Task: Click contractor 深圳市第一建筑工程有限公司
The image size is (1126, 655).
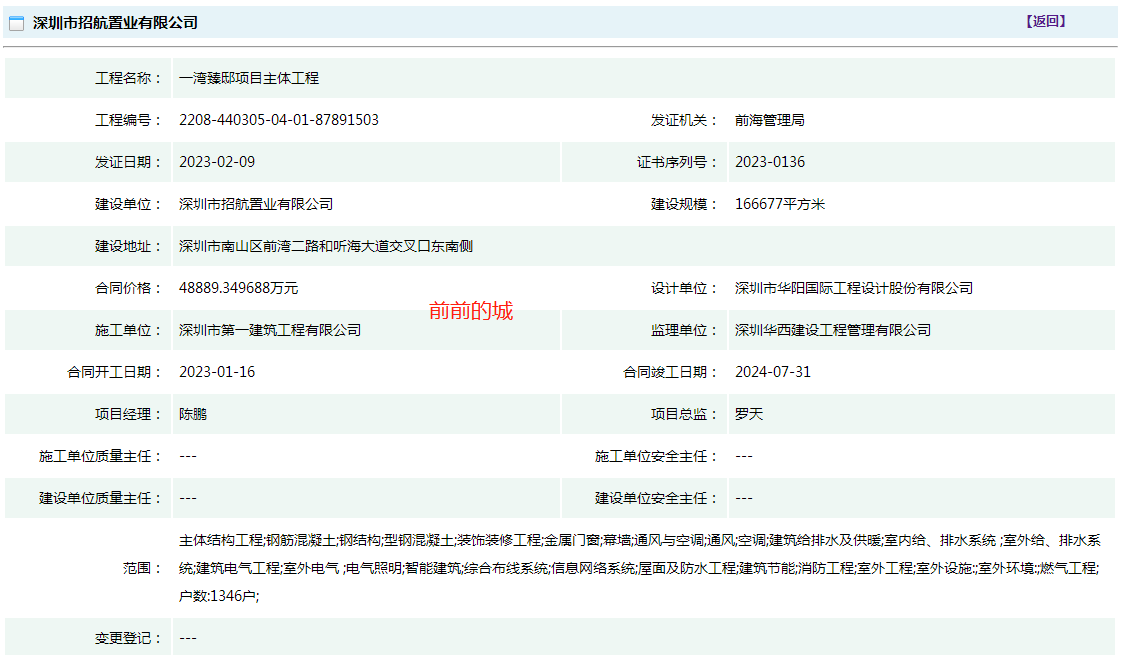Action: [270, 330]
